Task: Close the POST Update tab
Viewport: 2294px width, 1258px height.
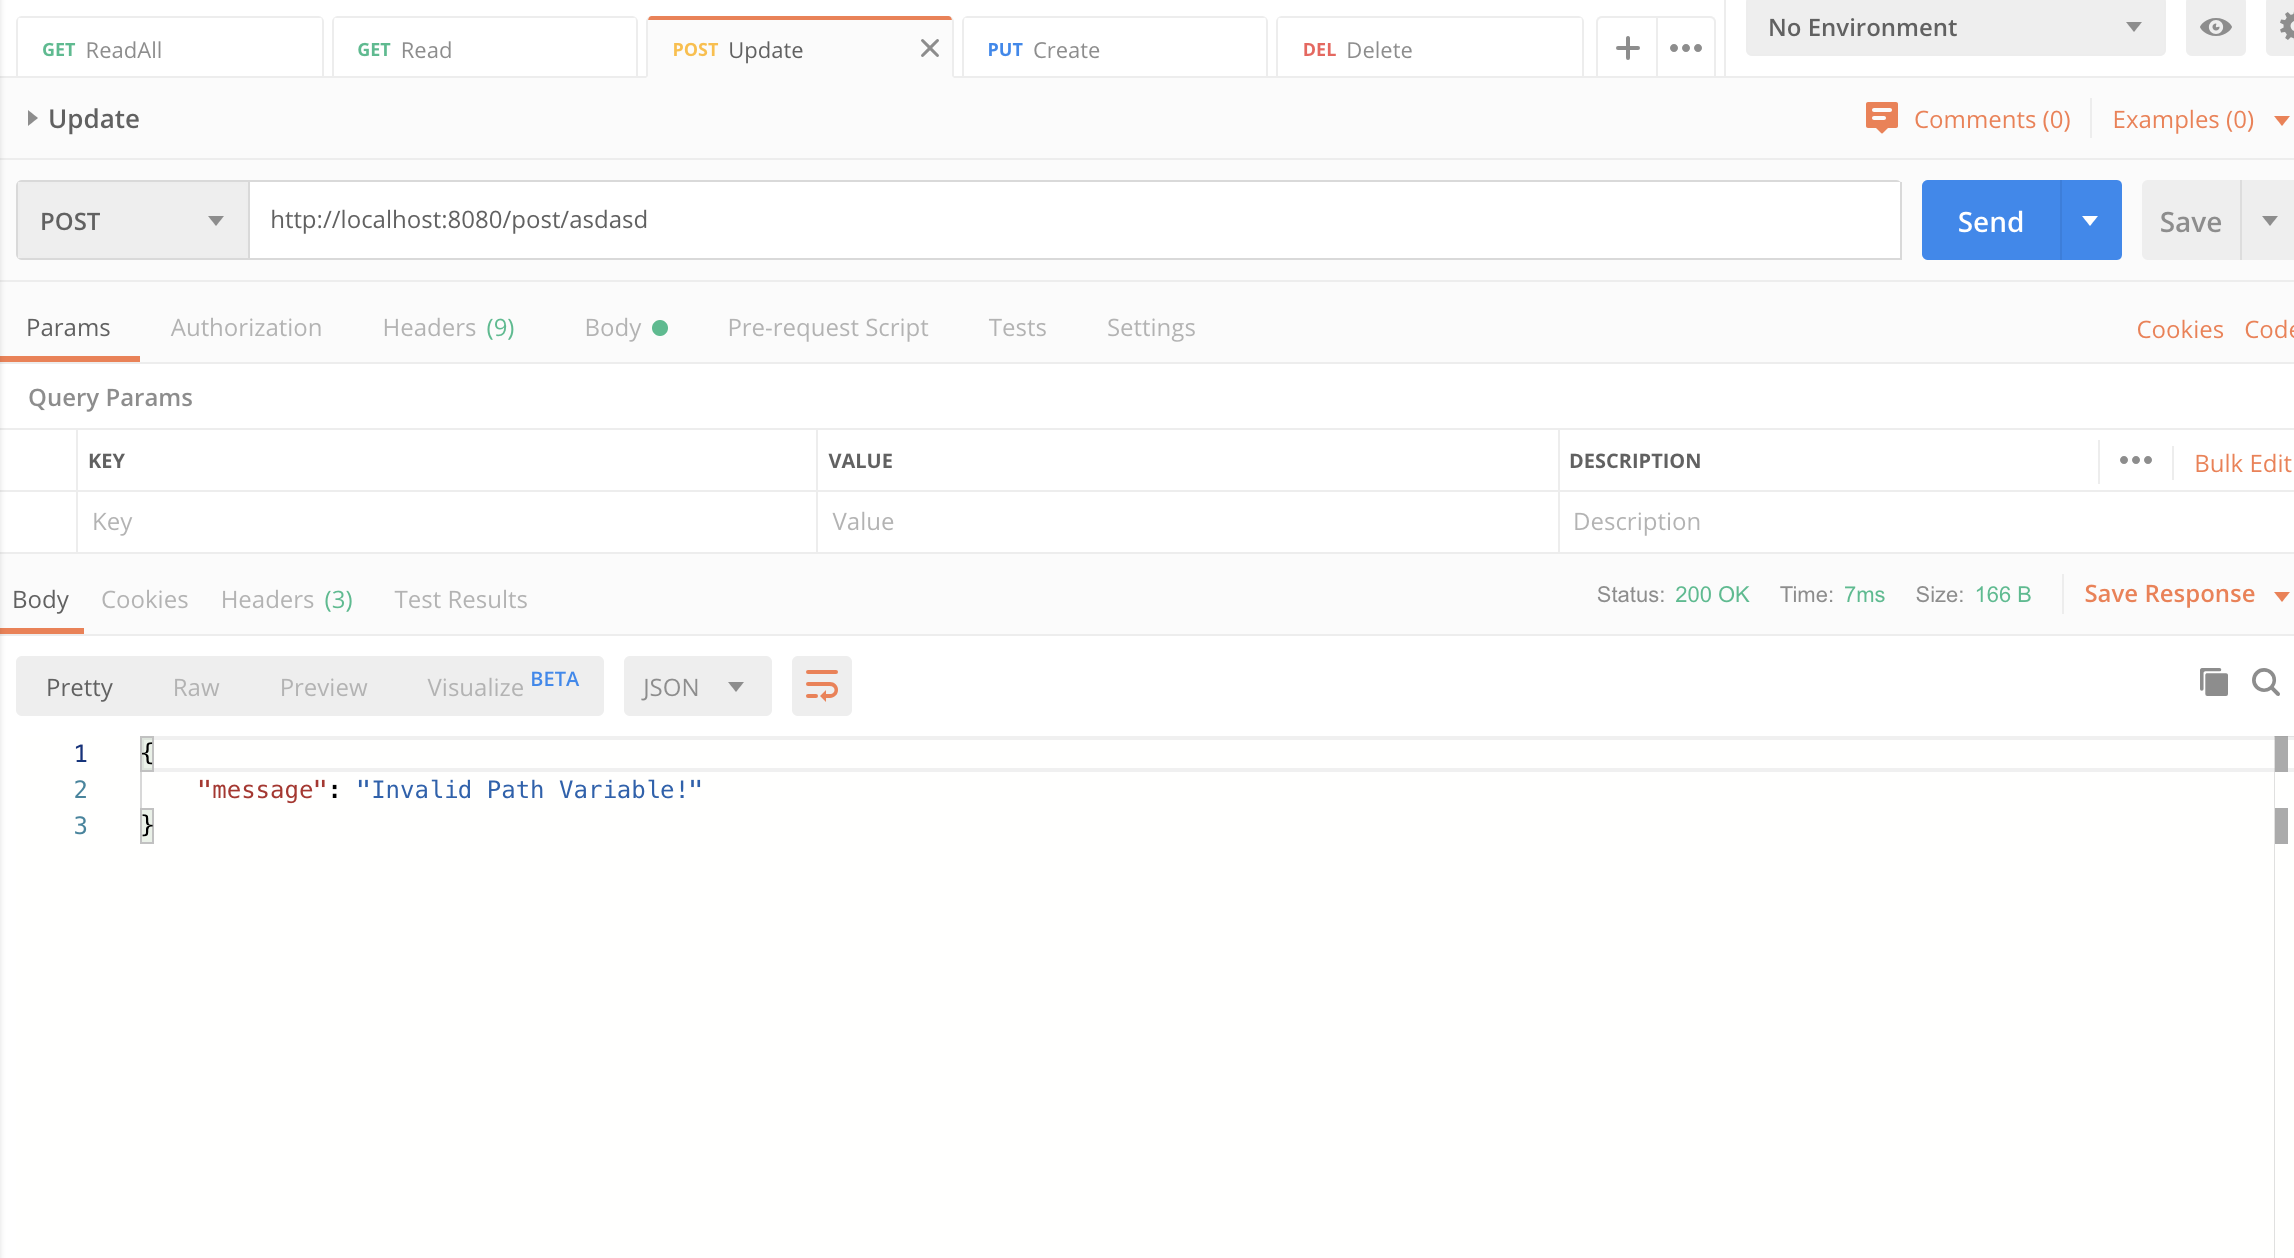Action: click(x=929, y=48)
